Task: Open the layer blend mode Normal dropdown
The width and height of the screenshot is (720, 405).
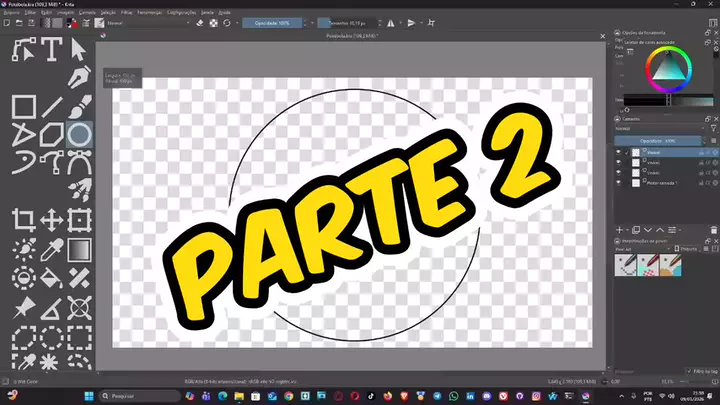Action: coord(659,129)
